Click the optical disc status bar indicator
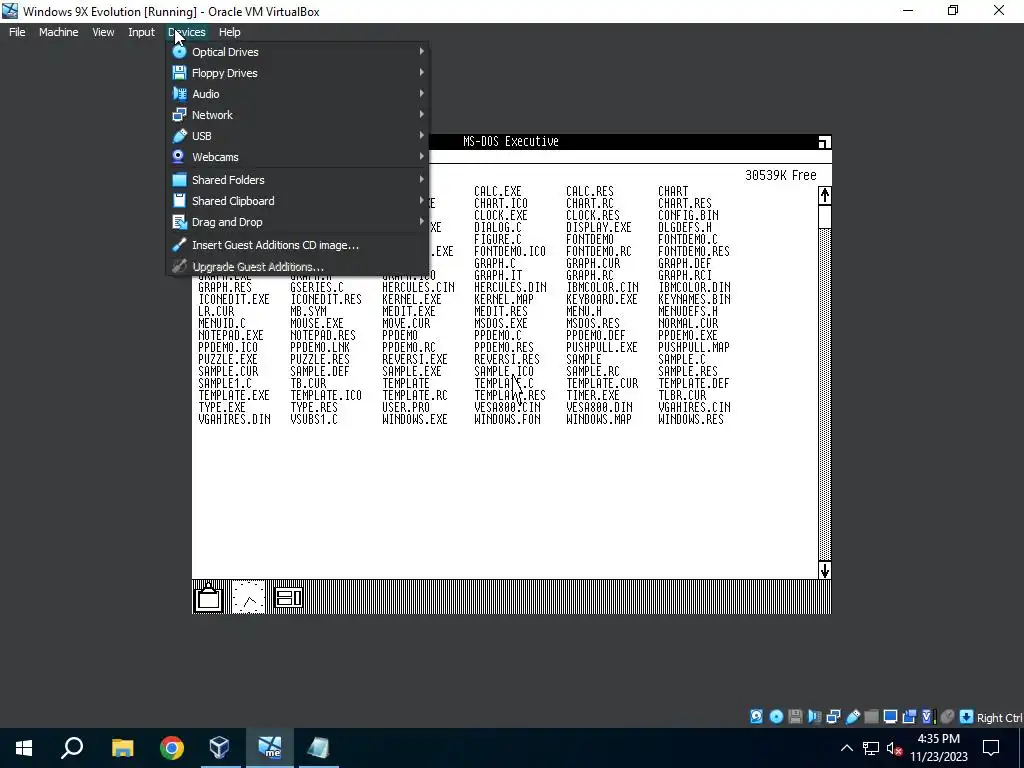 click(x=776, y=716)
